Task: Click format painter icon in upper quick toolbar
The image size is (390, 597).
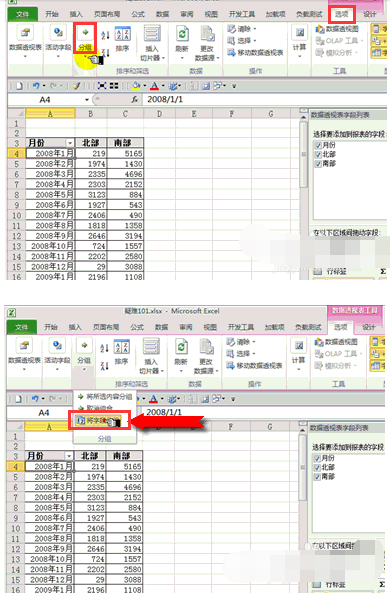Action: click(x=76, y=86)
